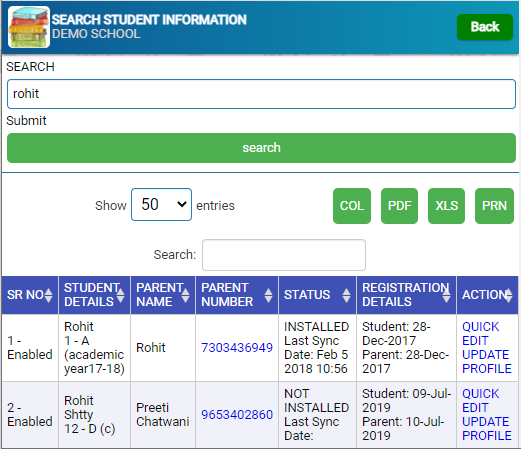Export table as PDF
The width and height of the screenshot is (521, 449).
click(x=399, y=206)
